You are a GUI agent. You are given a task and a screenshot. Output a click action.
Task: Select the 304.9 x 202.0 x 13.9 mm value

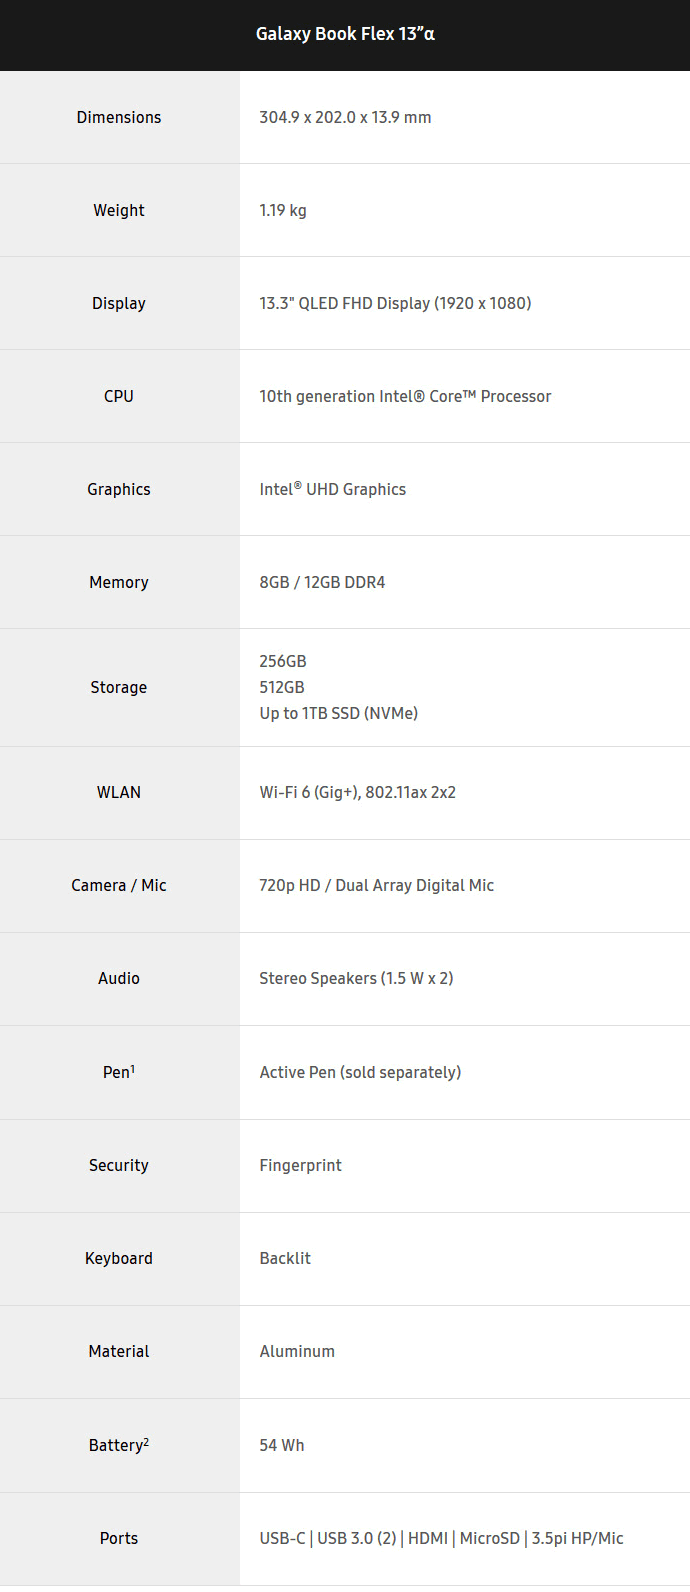(345, 117)
